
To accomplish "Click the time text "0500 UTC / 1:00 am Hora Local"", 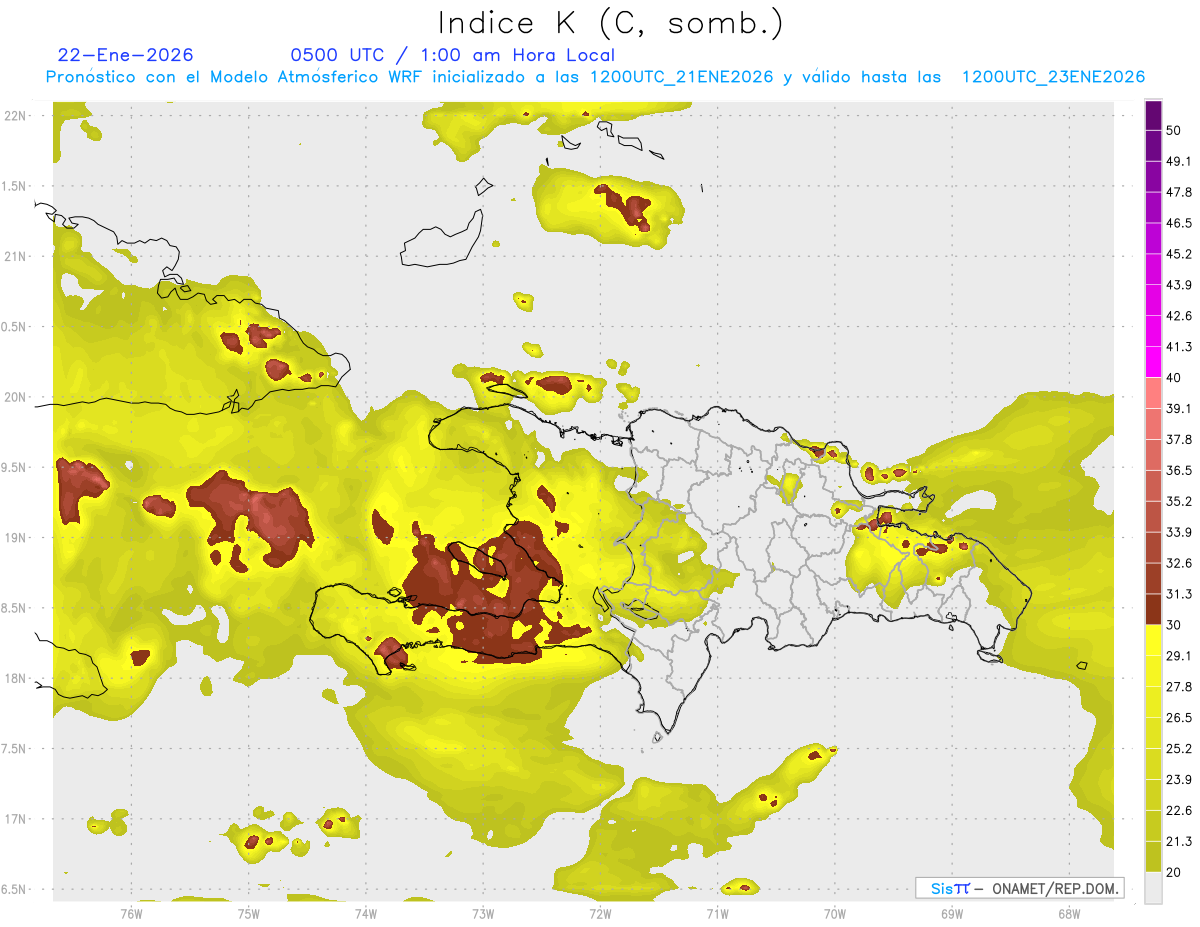I will [x=453, y=55].
